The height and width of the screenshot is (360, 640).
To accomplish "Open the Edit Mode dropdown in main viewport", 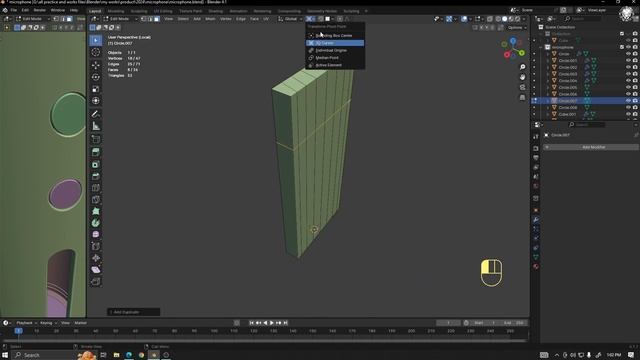I will (120, 19).
